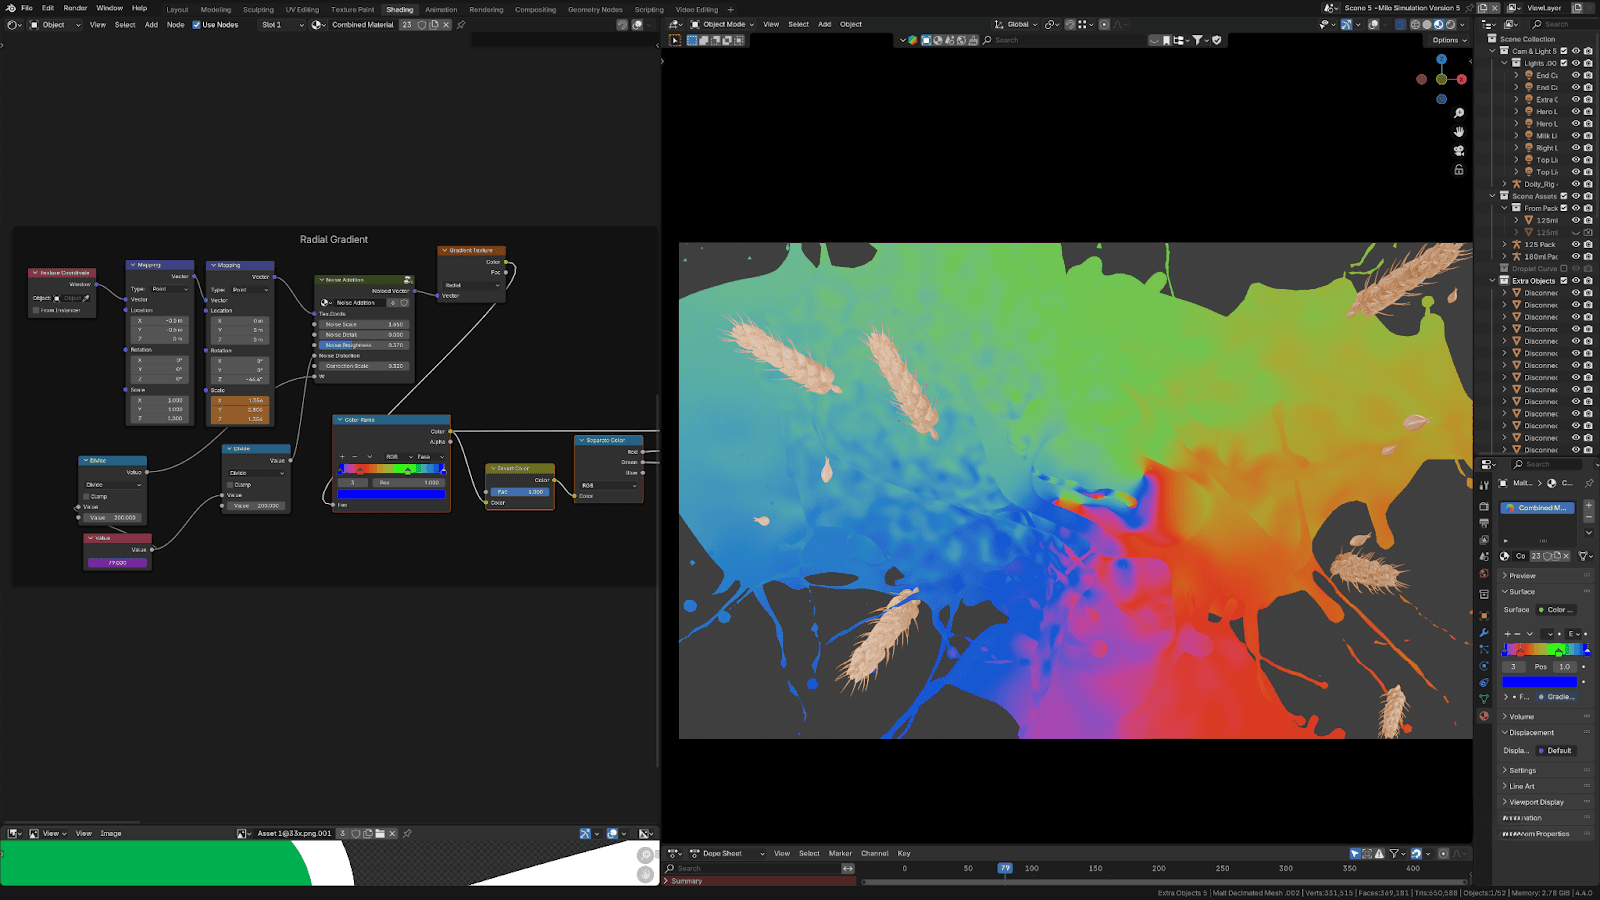Open the Tool properties tab icon
The image size is (1600, 900).
(1484, 485)
